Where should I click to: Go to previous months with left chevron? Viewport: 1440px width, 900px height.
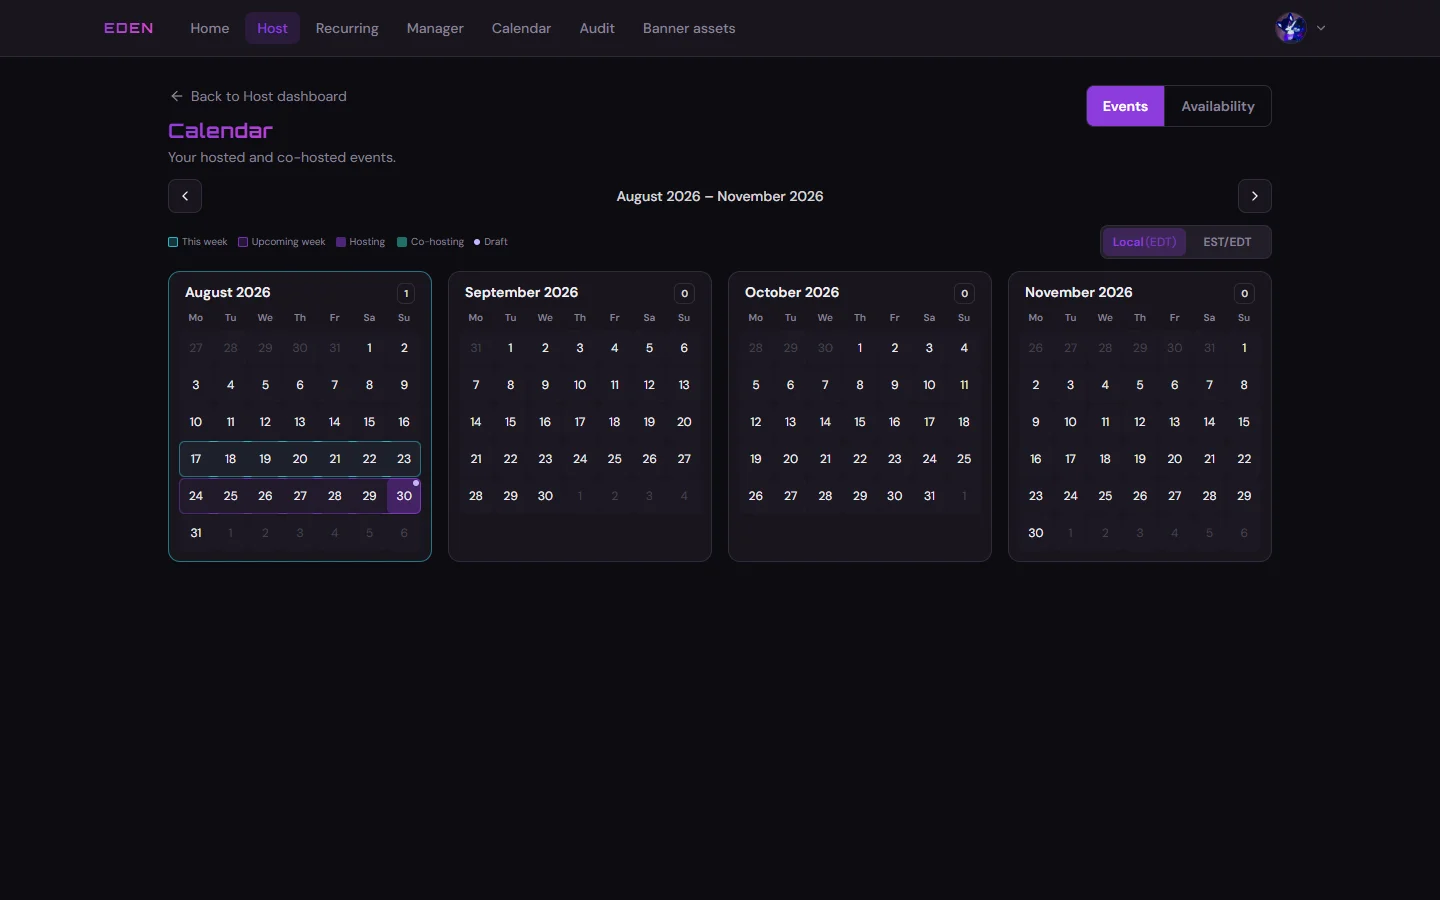click(185, 196)
